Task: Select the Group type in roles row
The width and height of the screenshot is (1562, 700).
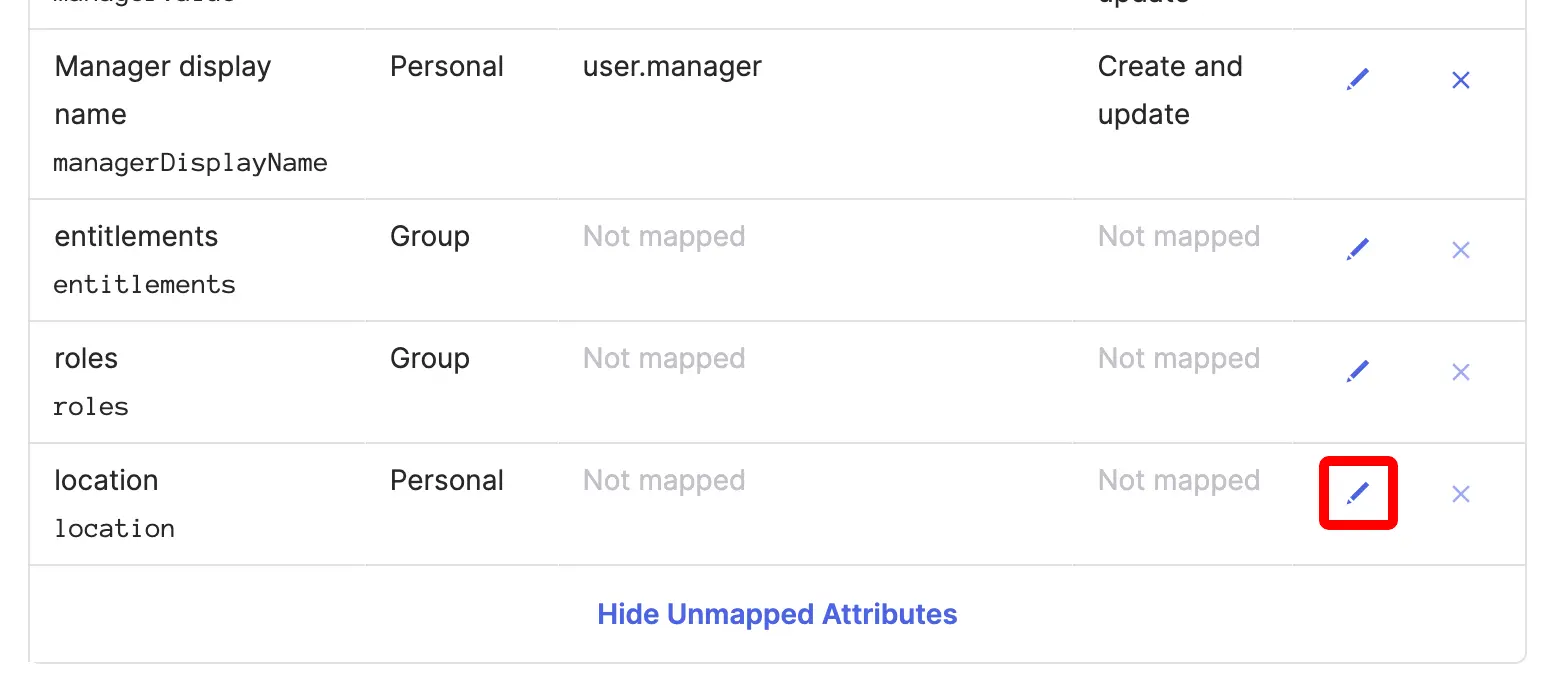Action: [430, 359]
